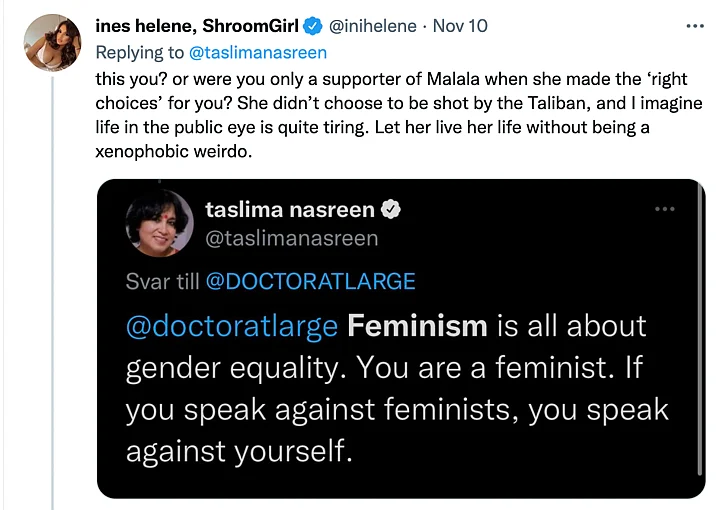720x510 pixels.
Task: Click the grey thread line below the avatar
Action: coord(51,300)
